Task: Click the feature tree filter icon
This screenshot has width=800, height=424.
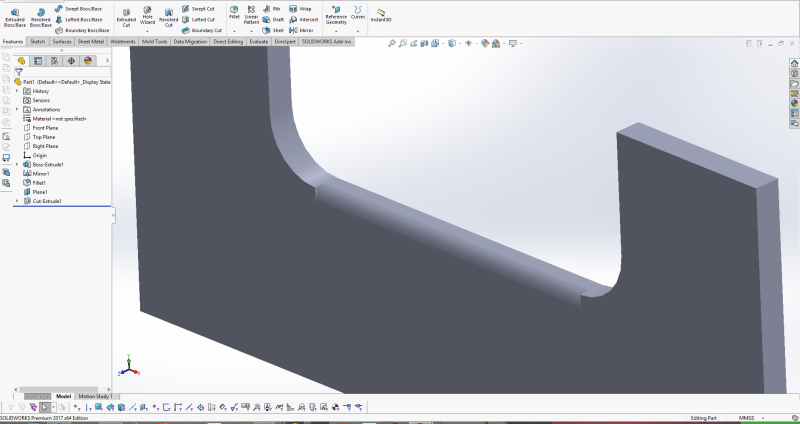Action: pyautogui.click(x=18, y=72)
